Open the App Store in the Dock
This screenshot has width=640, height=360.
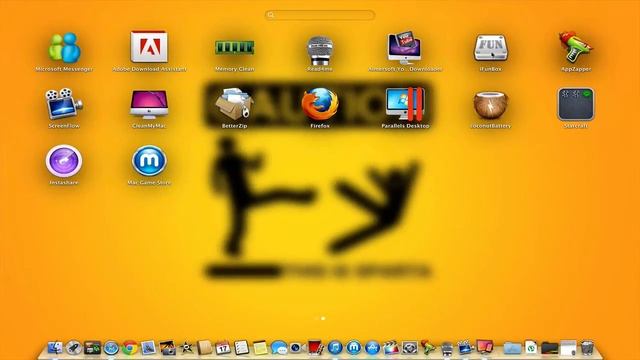click(x=372, y=348)
